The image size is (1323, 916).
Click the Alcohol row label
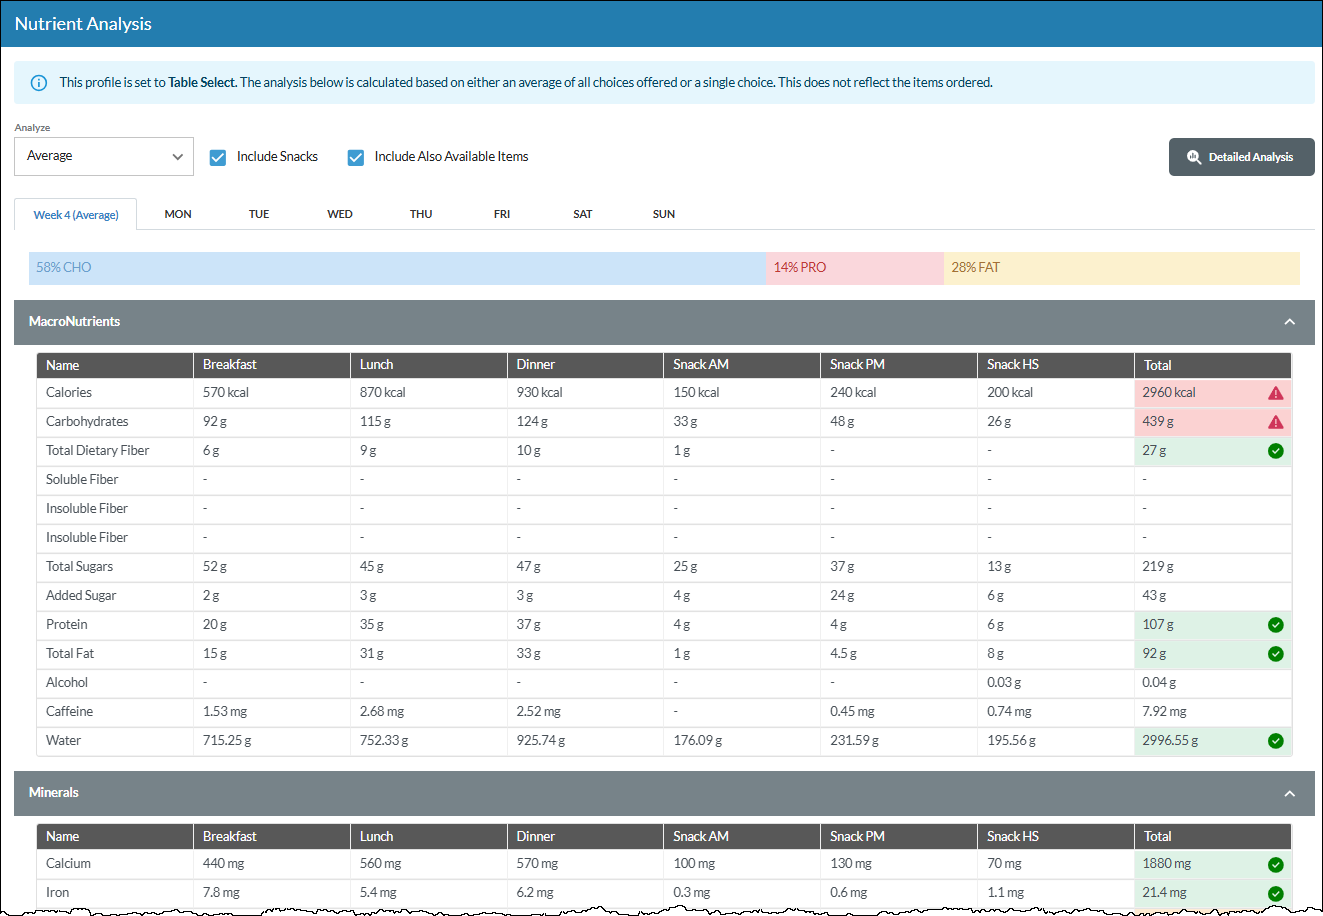(x=67, y=683)
